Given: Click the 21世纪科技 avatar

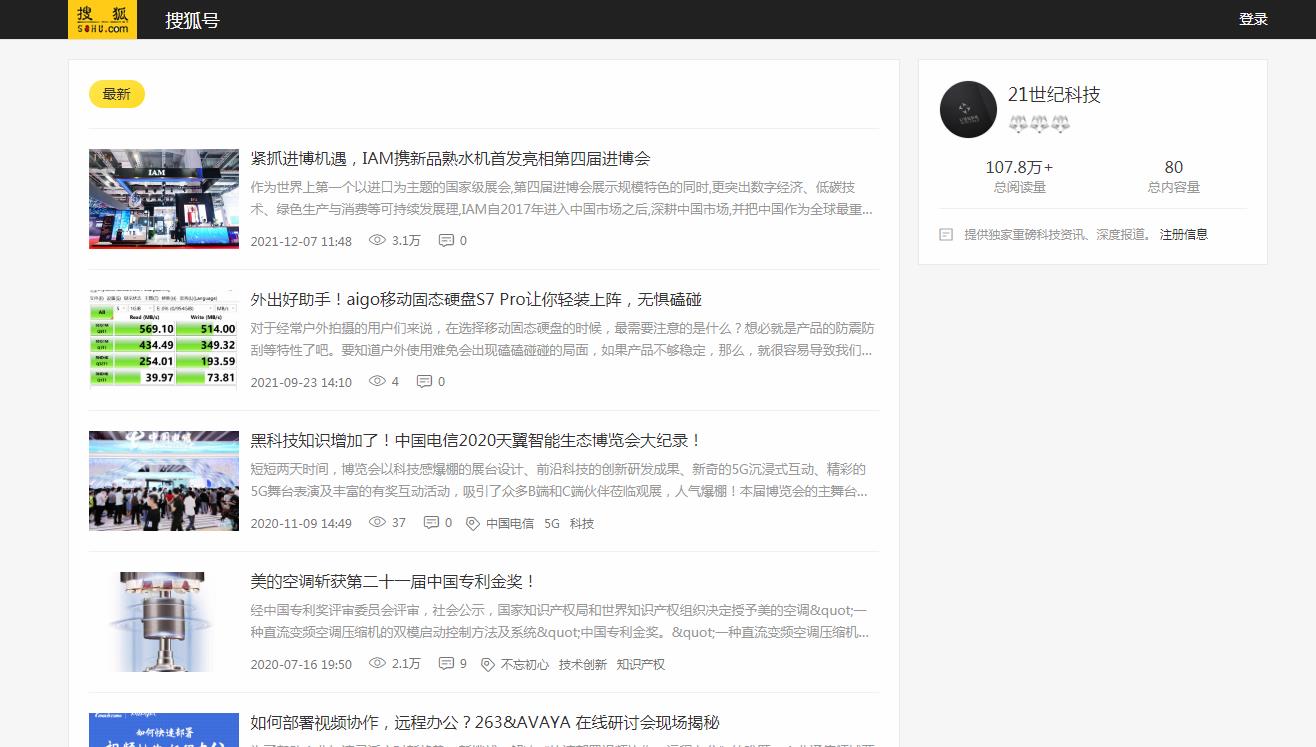Looking at the screenshot, I should coord(968,109).
